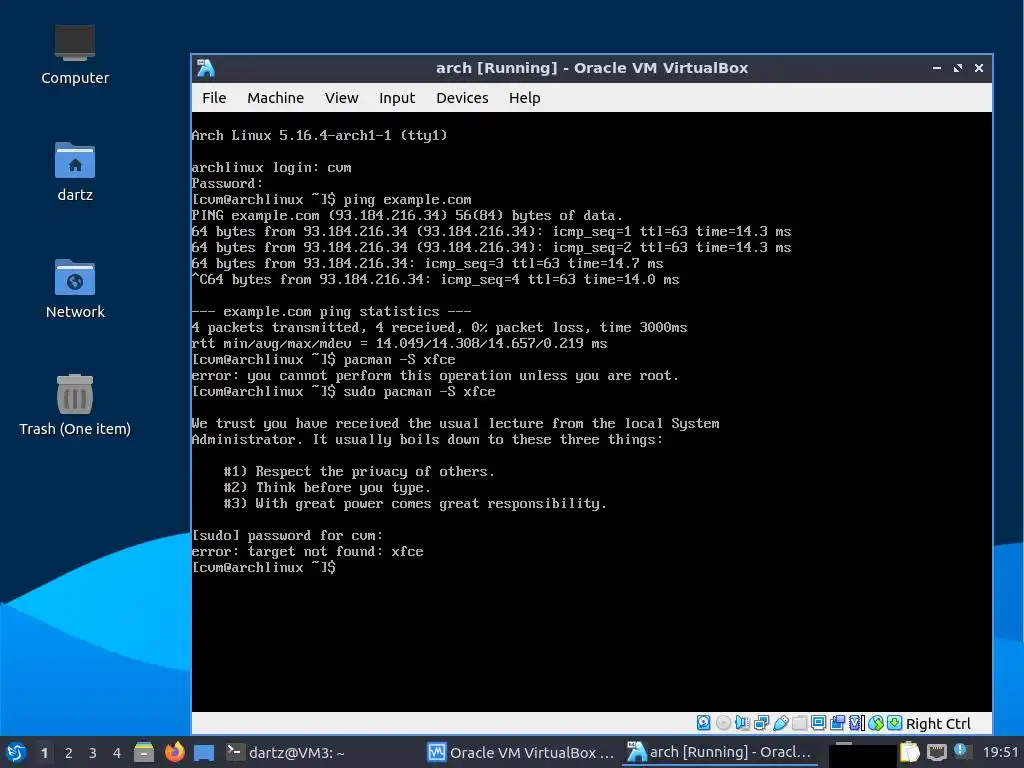Open the USB devices status icon
This screenshot has width=1024, height=768.
780,723
